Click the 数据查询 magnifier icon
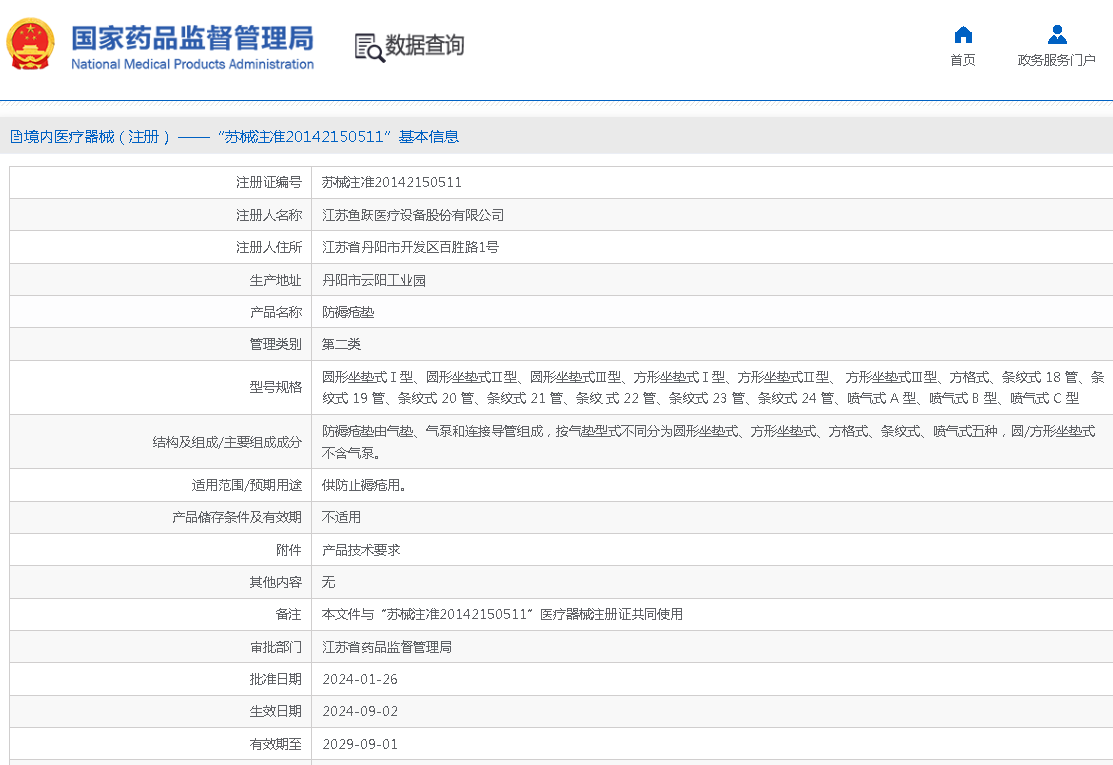 pyautogui.click(x=369, y=47)
